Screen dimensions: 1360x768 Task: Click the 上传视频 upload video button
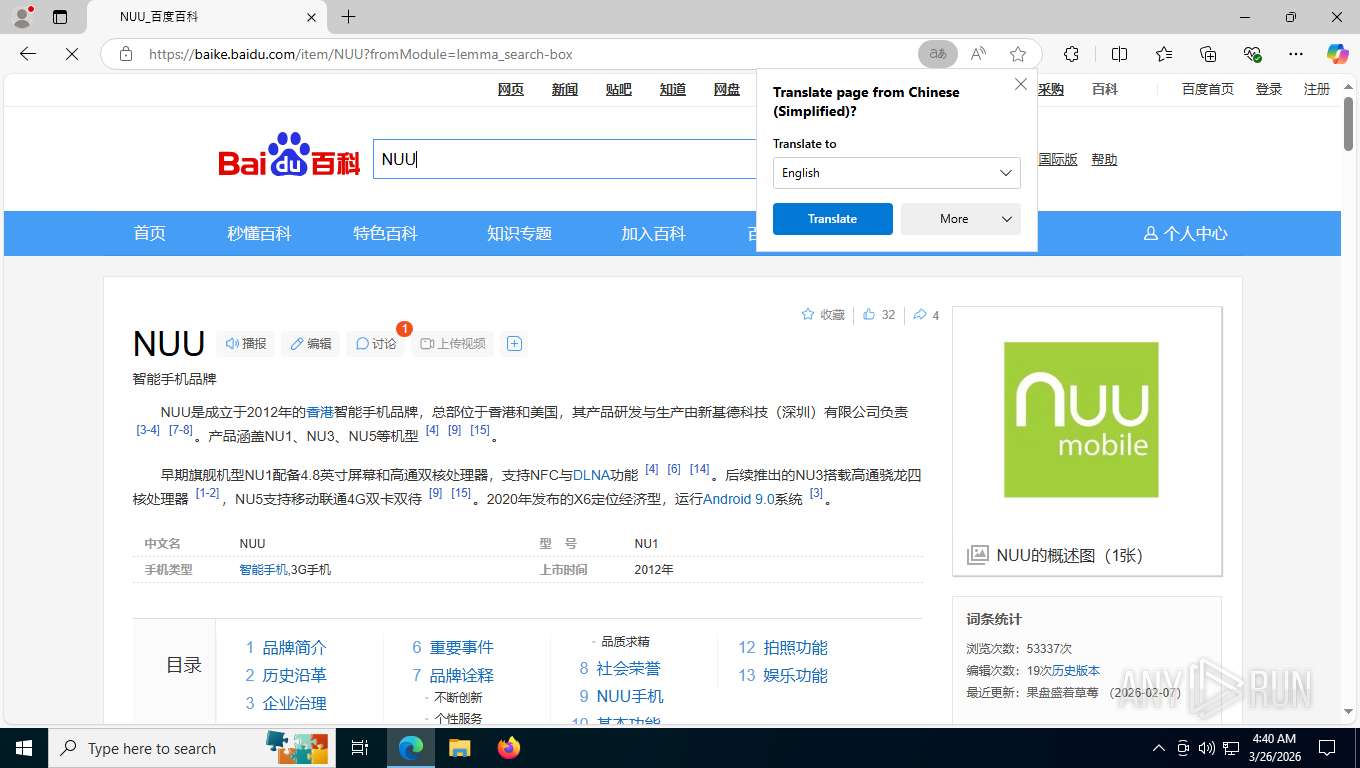(453, 343)
